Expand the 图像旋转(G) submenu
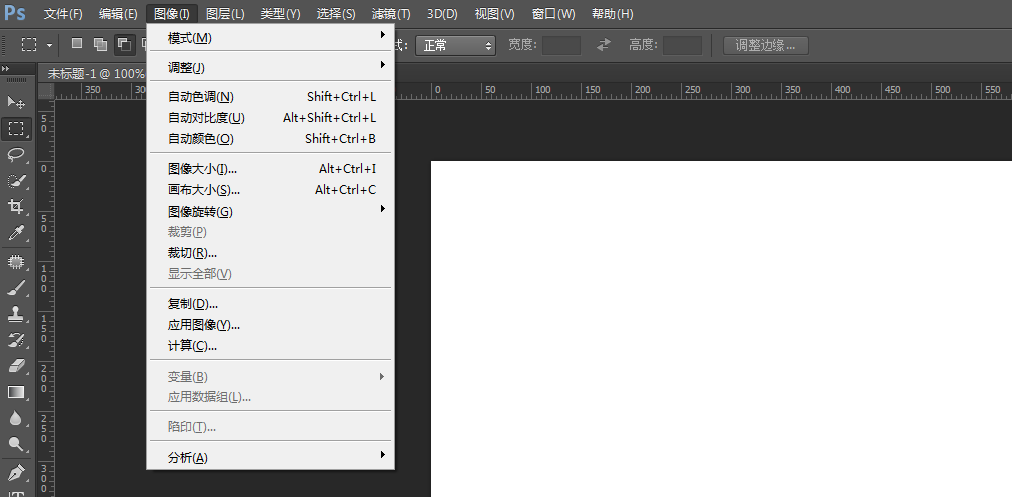The height and width of the screenshot is (497, 1012). pyautogui.click(x=271, y=211)
